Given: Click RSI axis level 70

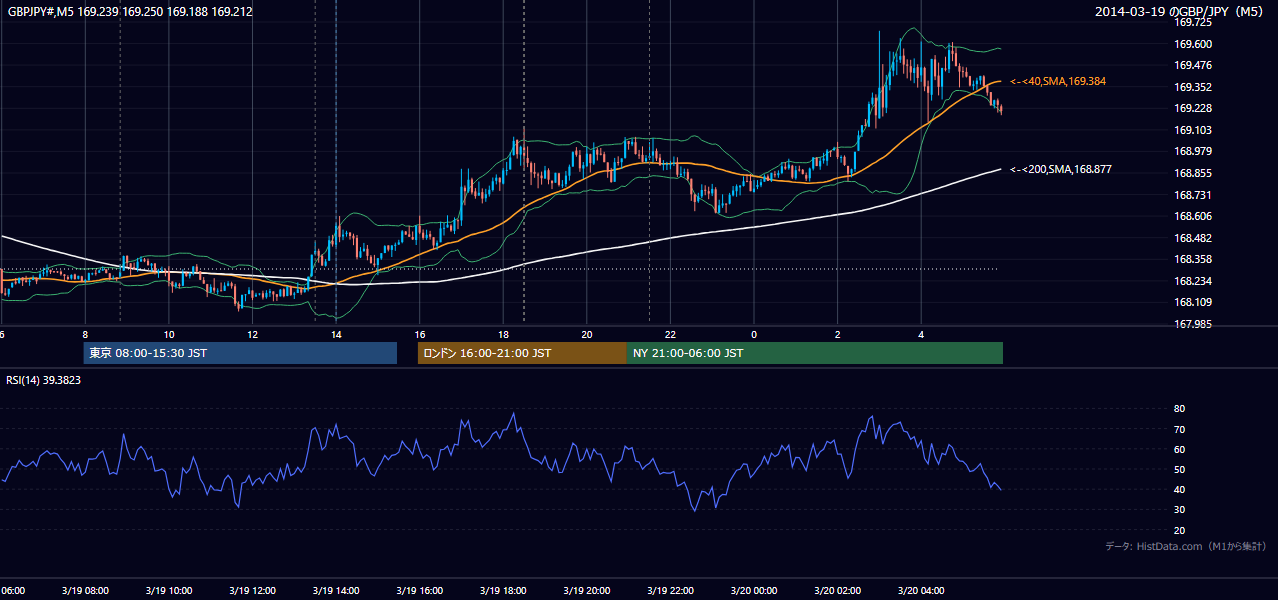Looking at the screenshot, I should click(1180, 430).
